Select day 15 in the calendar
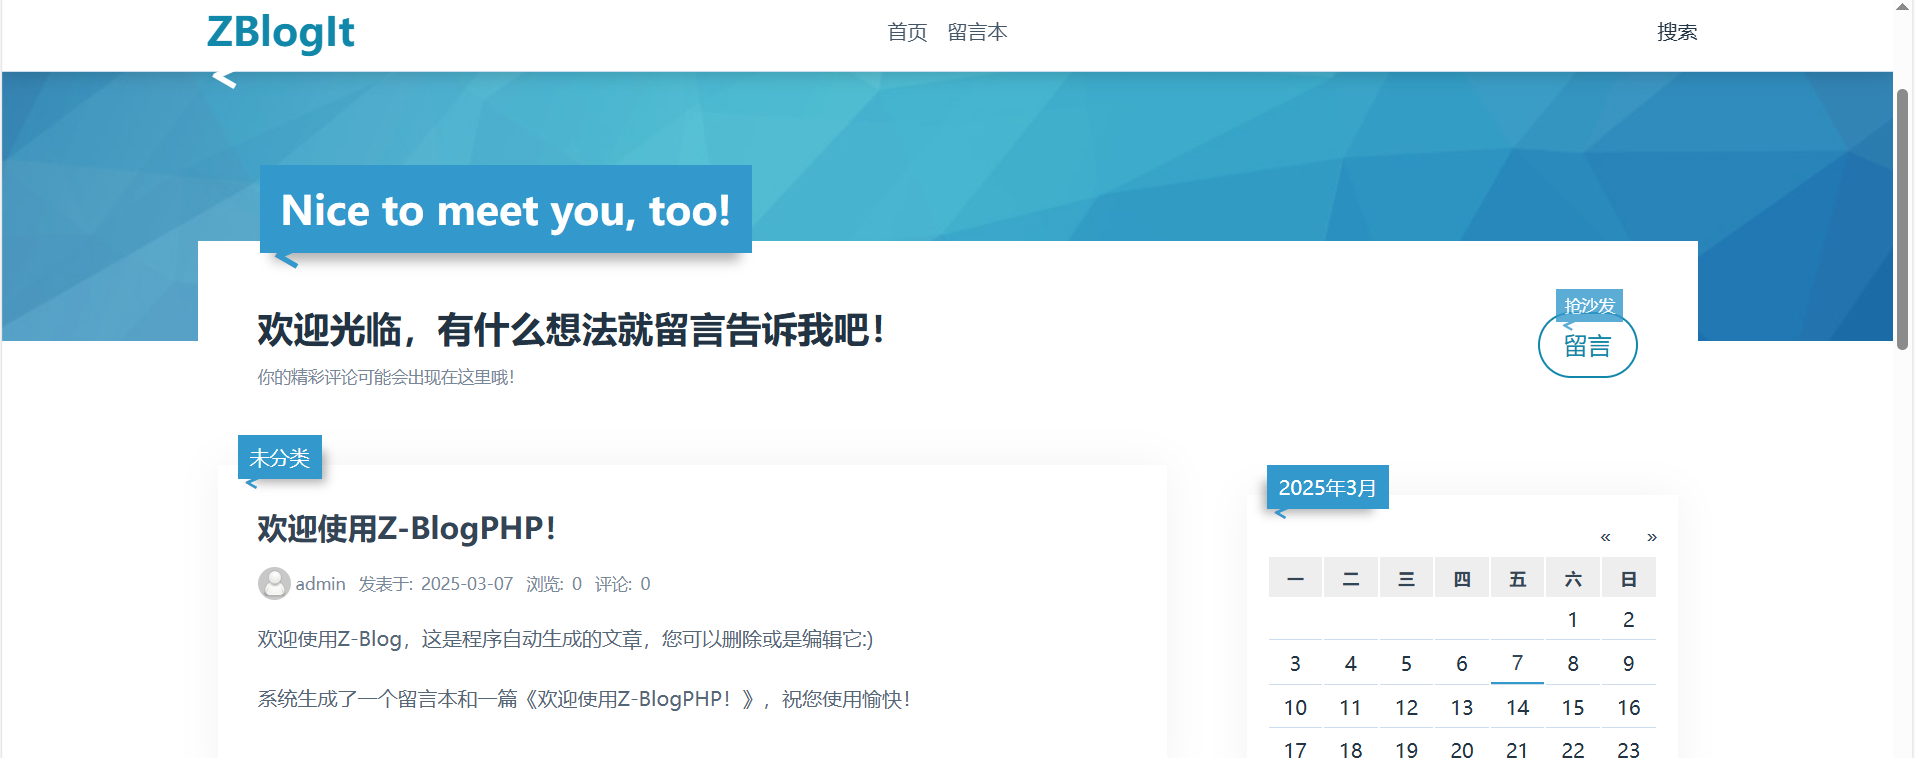Image resolution: width=1915 pixels, height=758 pixels. point(1572,708)
